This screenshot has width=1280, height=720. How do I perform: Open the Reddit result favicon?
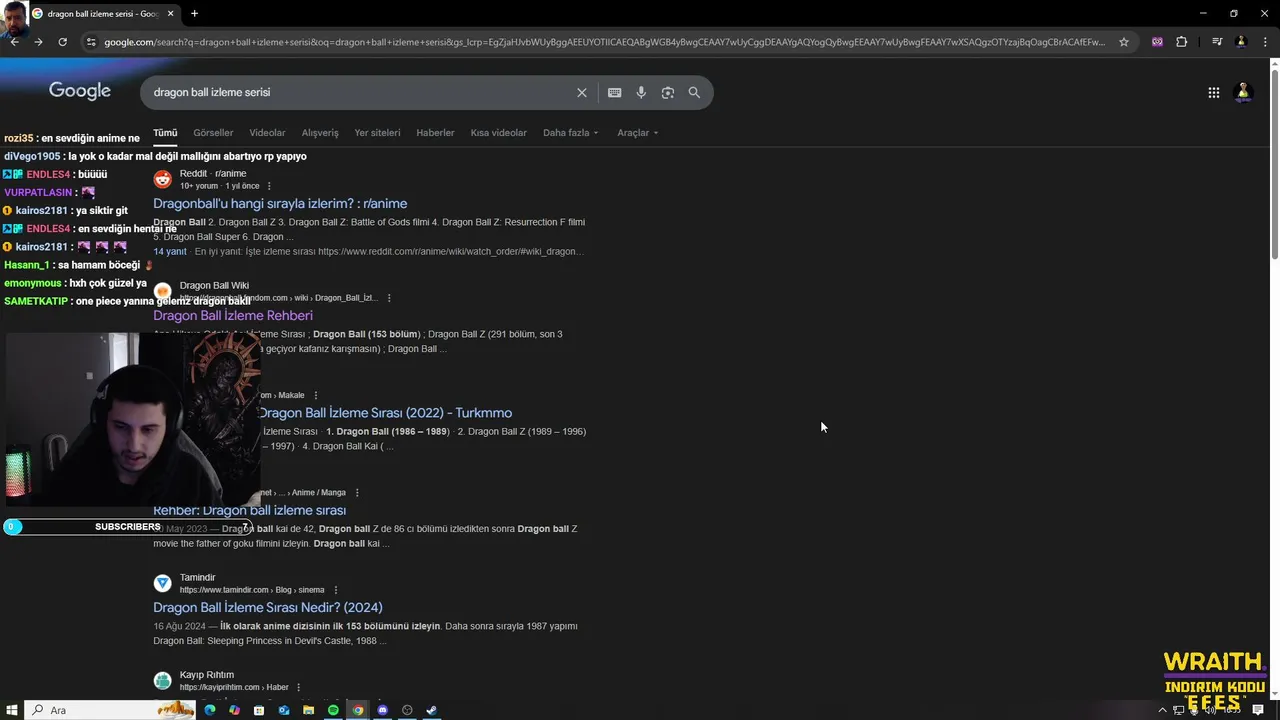click(162, 179)
